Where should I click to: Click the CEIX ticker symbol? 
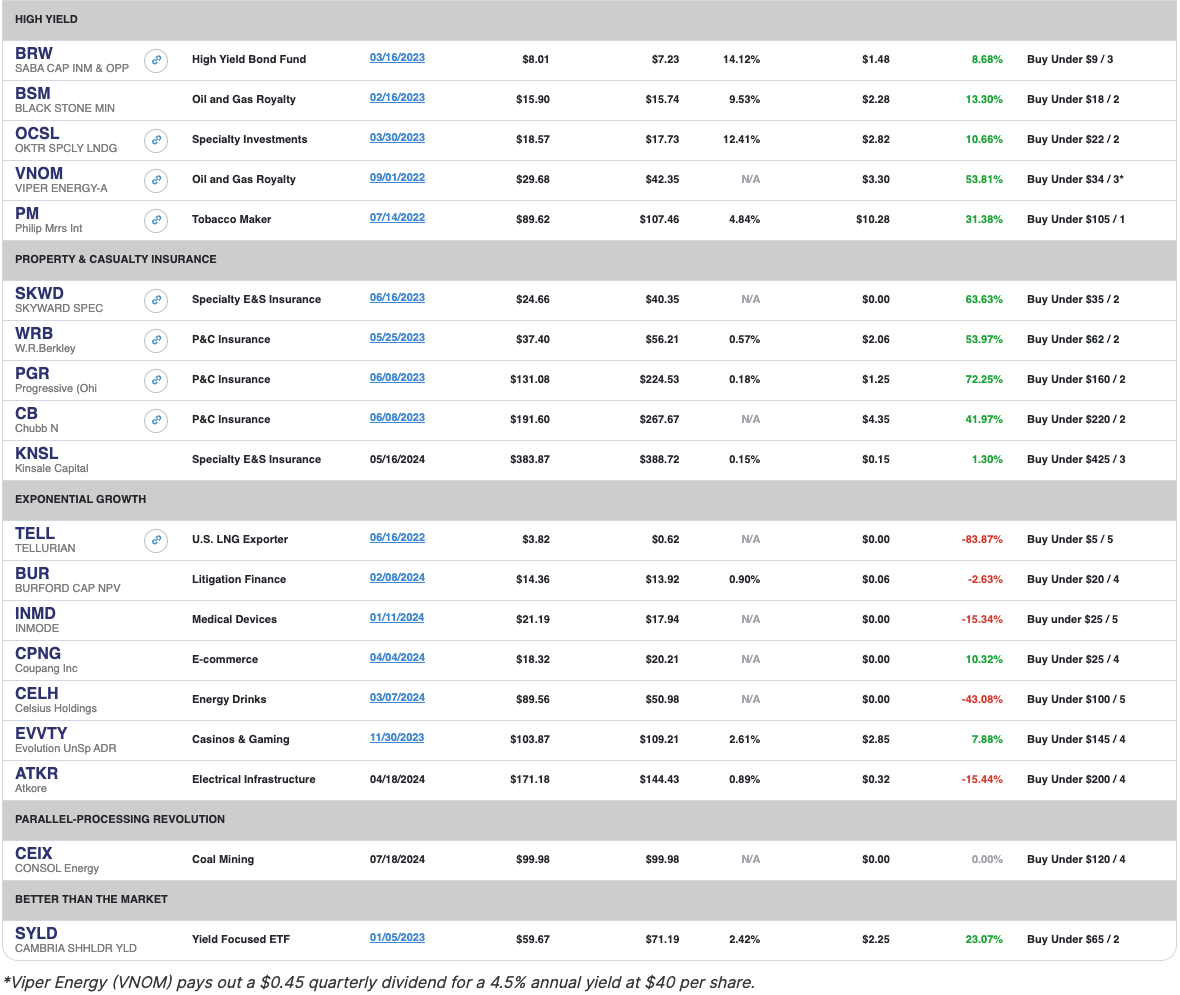coord(34,853)
